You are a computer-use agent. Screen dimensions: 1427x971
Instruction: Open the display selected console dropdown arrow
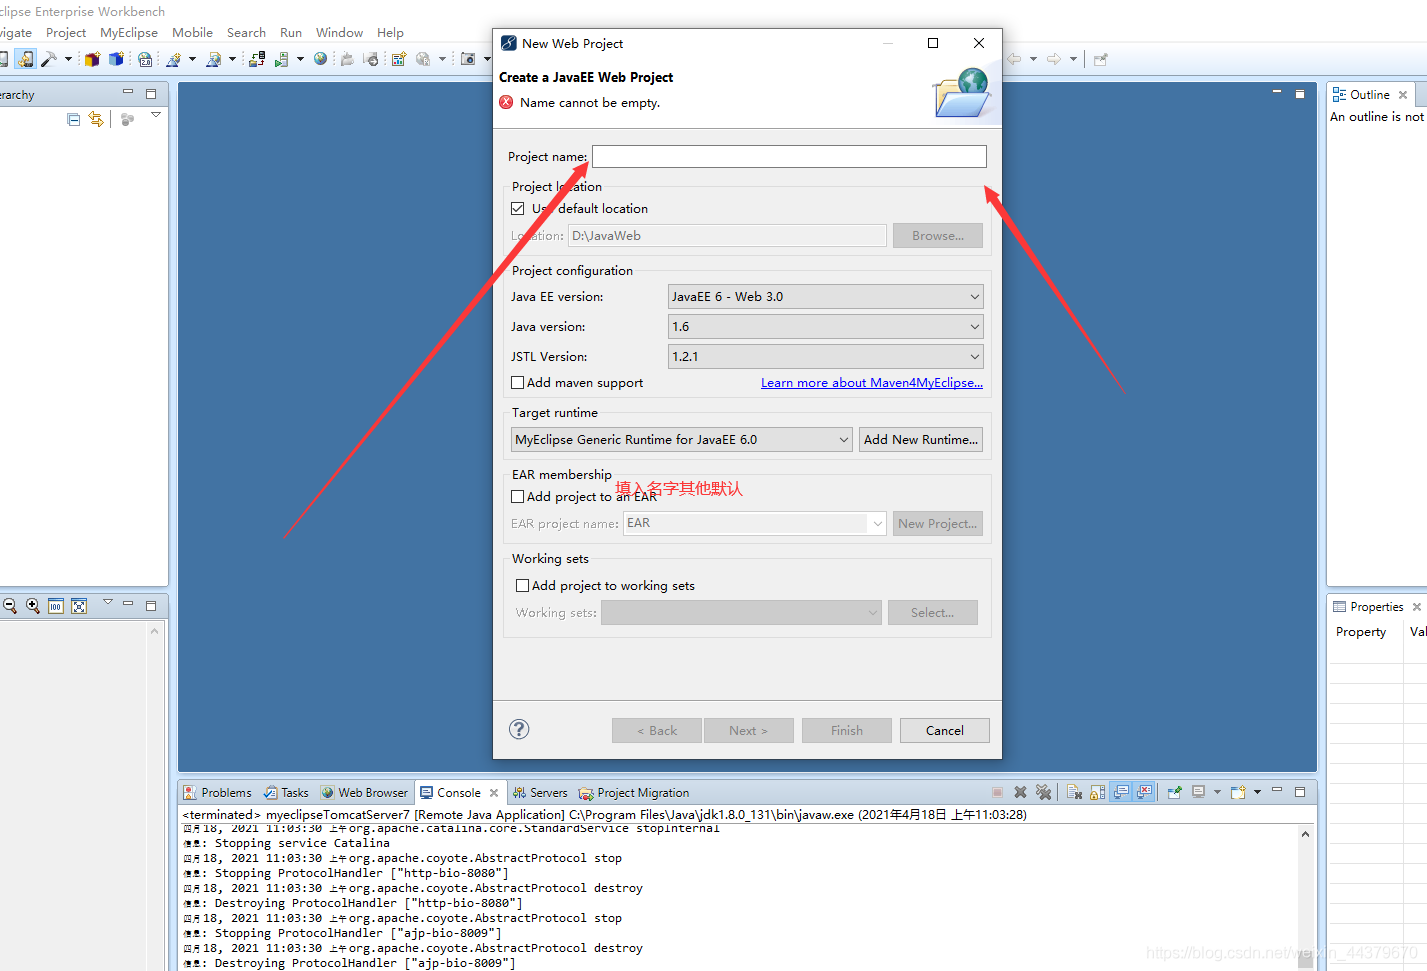click(1217, 792)
